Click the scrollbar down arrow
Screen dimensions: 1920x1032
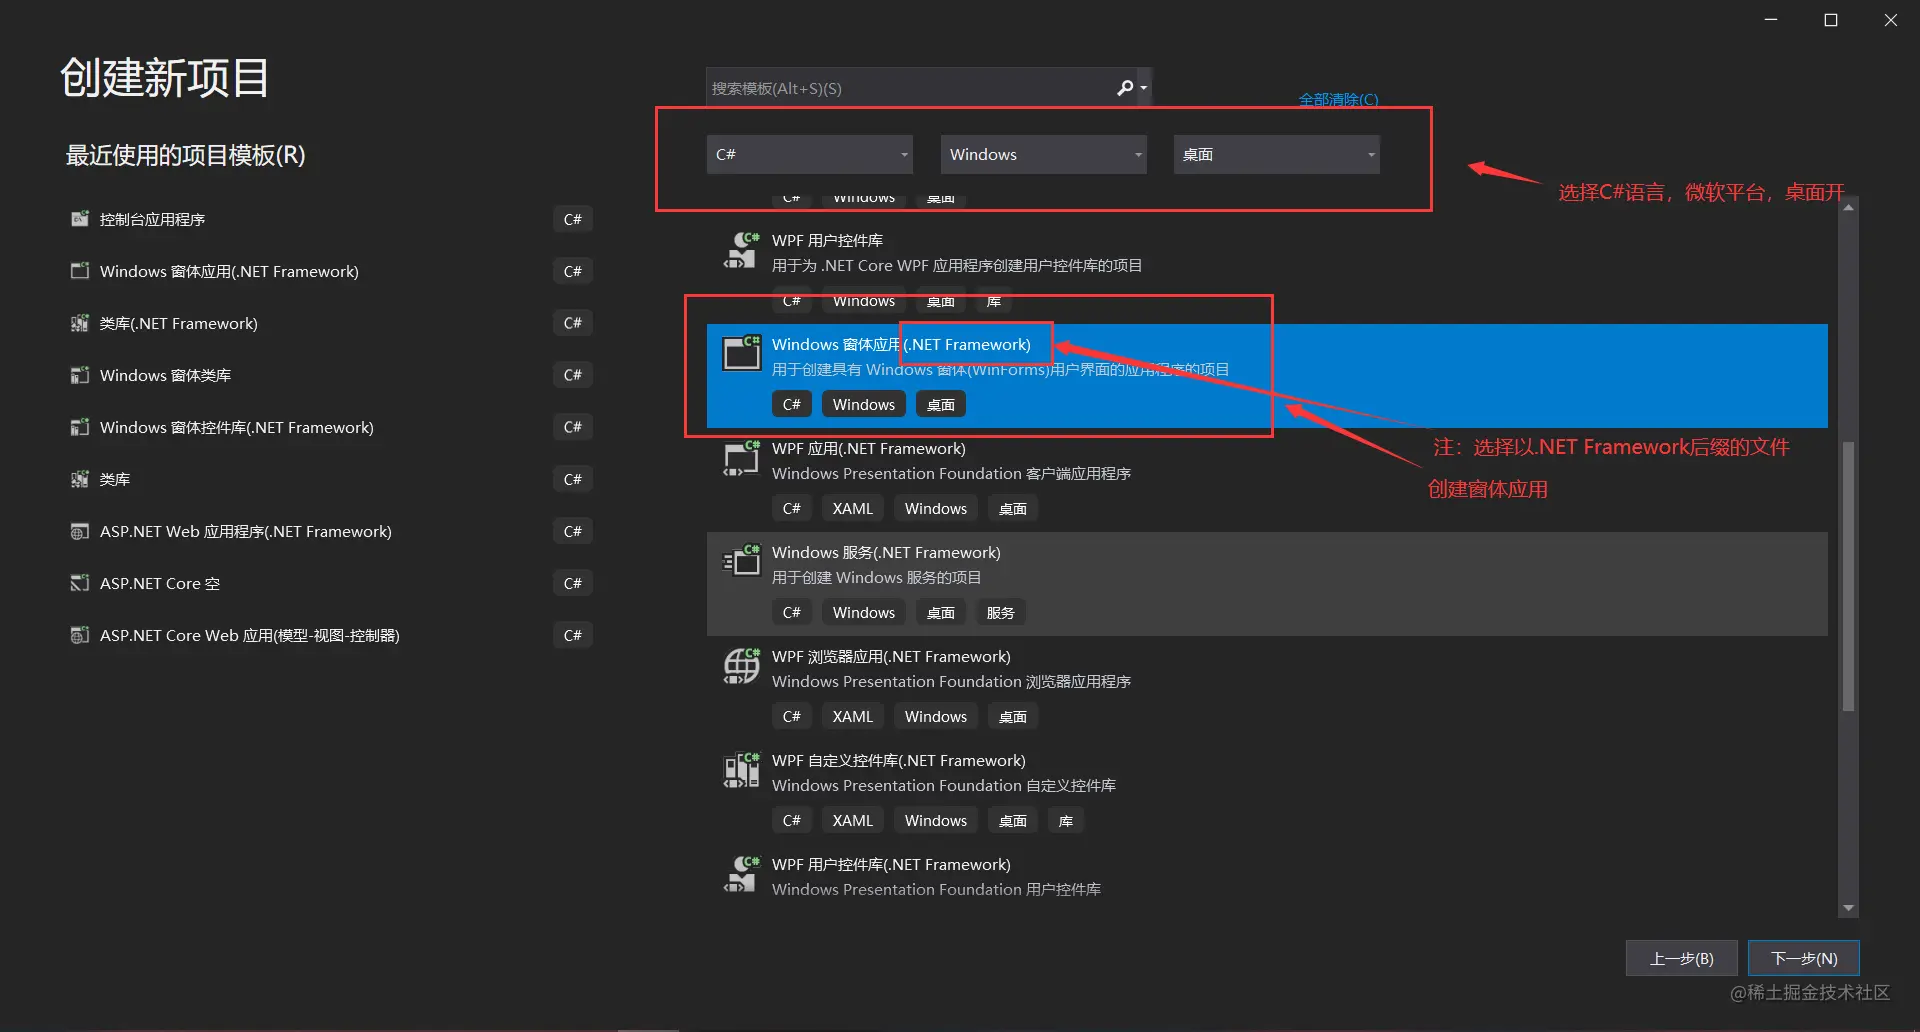(x=1848, y=908)
